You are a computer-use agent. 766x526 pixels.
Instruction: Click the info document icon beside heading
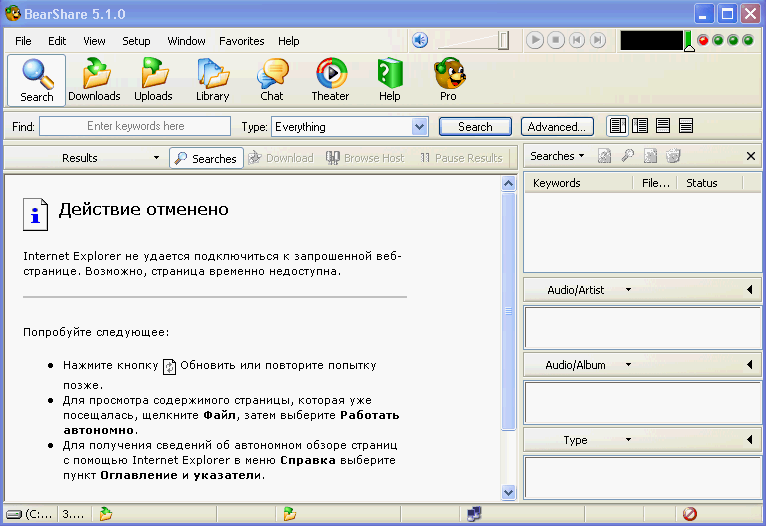coord(35,214)
